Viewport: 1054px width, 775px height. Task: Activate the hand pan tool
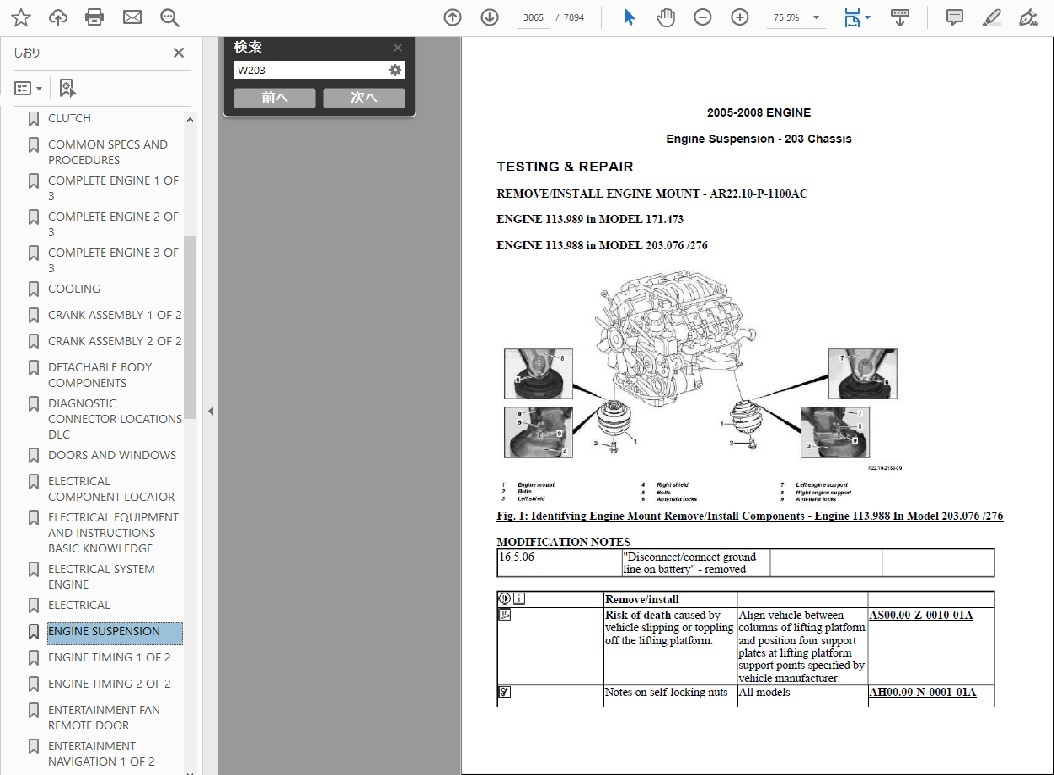tap(665, 17)
